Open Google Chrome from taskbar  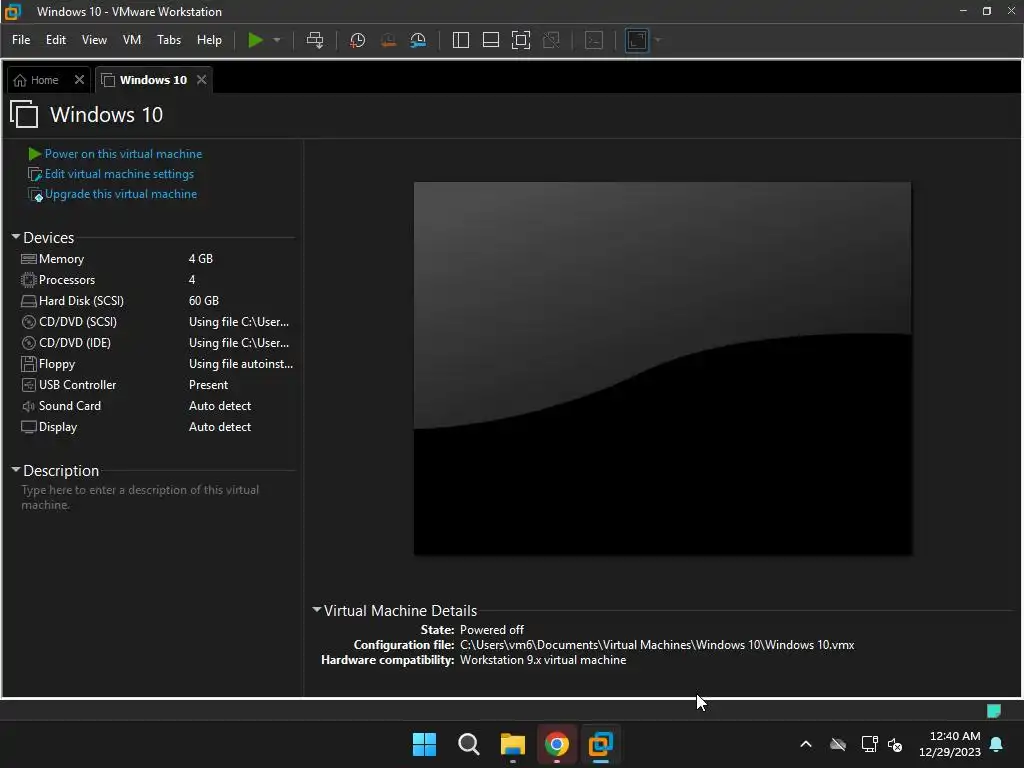click(x=556, y=744)
